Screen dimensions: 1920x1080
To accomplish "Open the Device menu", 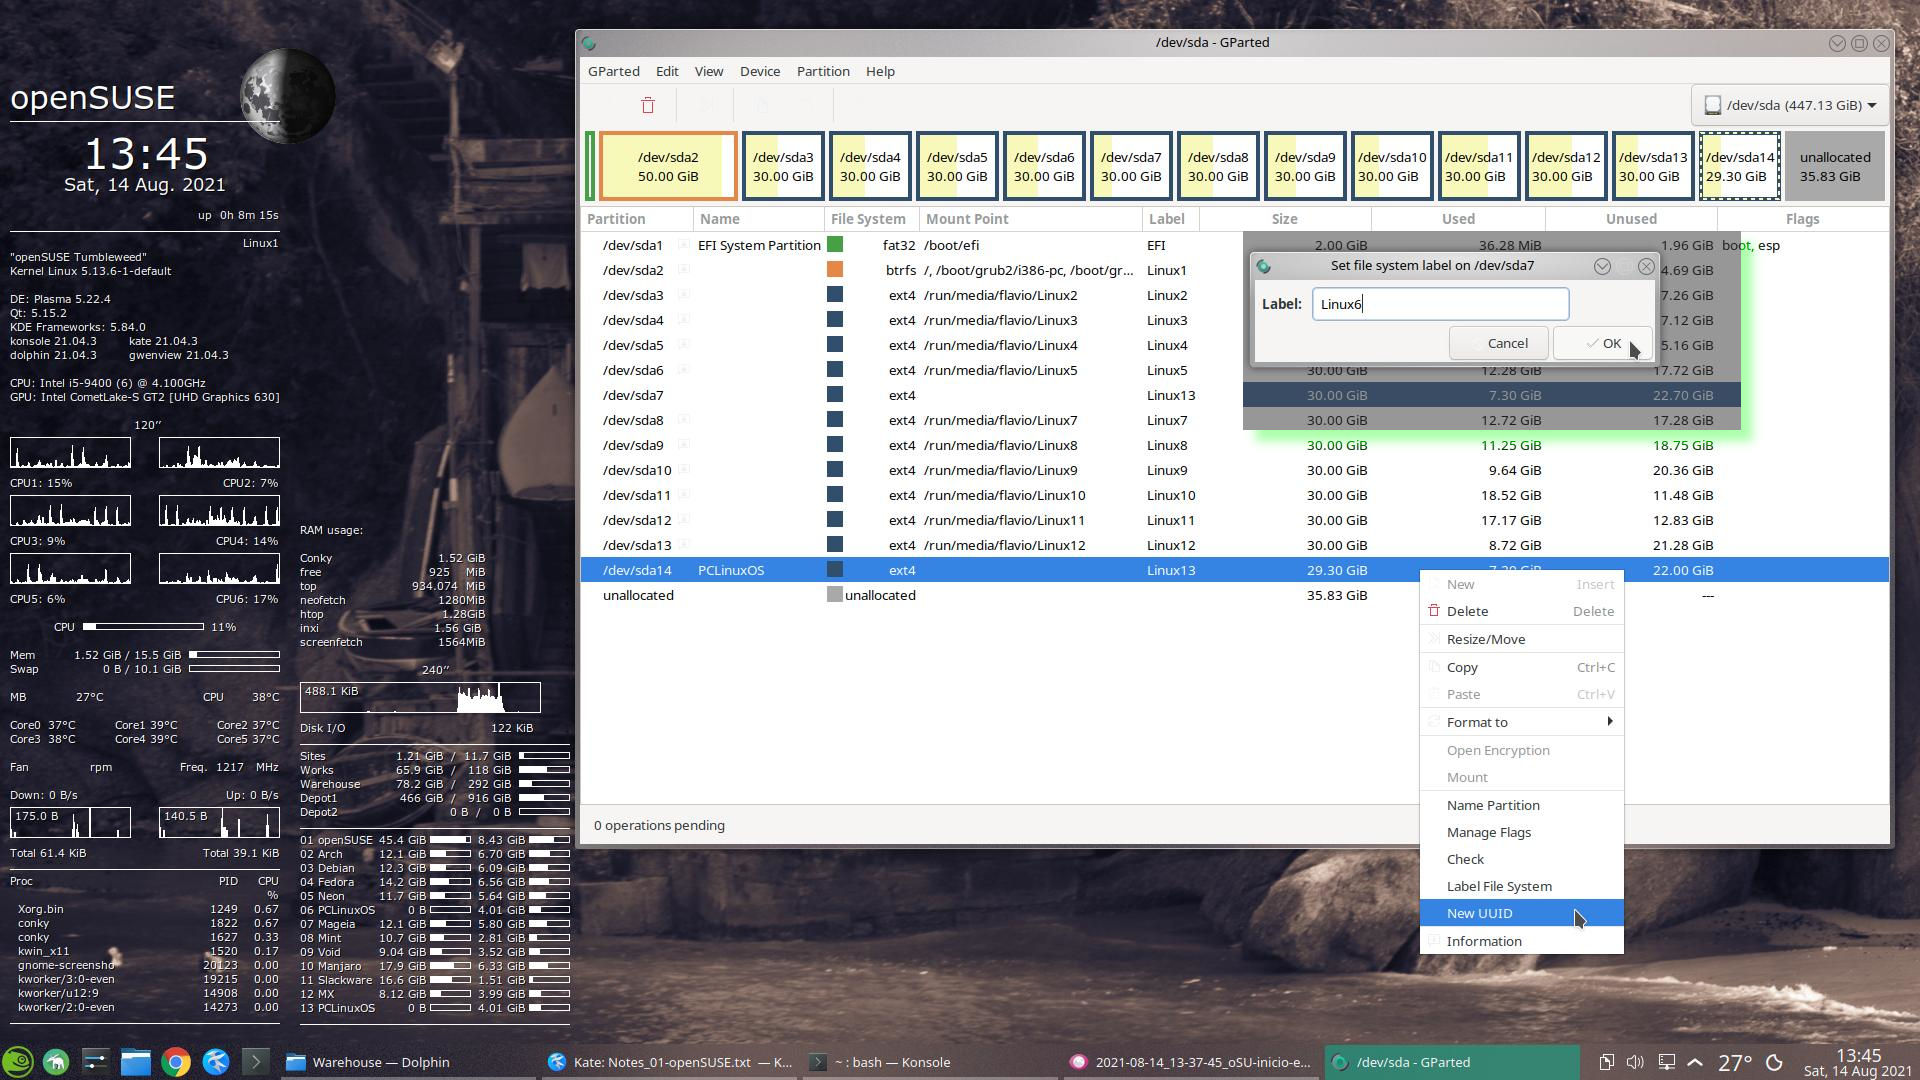I will point(760,71).
